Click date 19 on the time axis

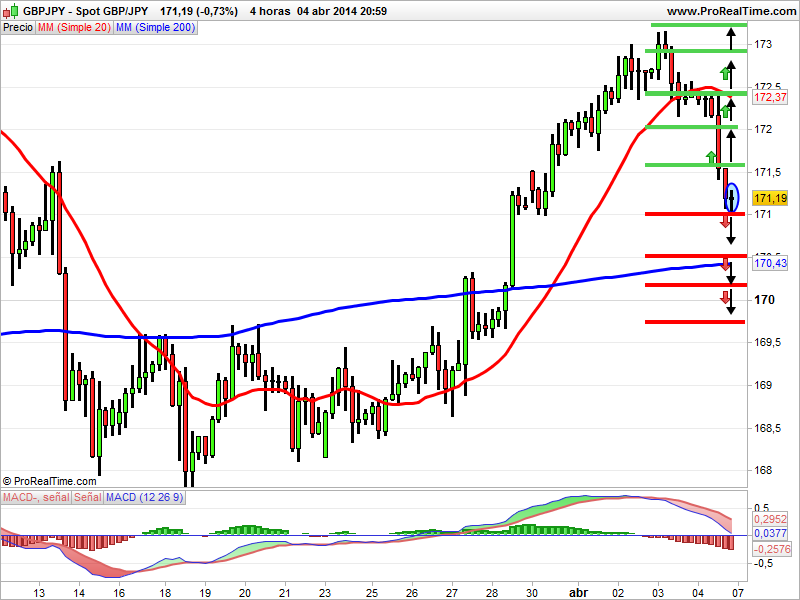click(x=205, y=593)
